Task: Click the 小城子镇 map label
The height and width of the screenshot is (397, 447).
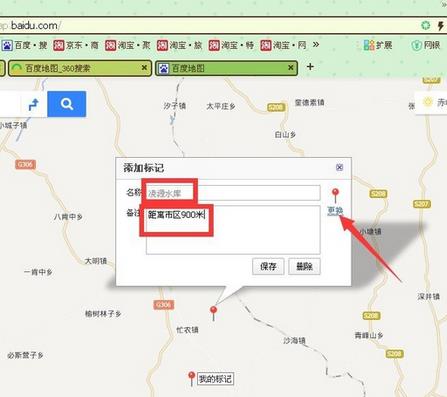Action: tap(13, 126)
